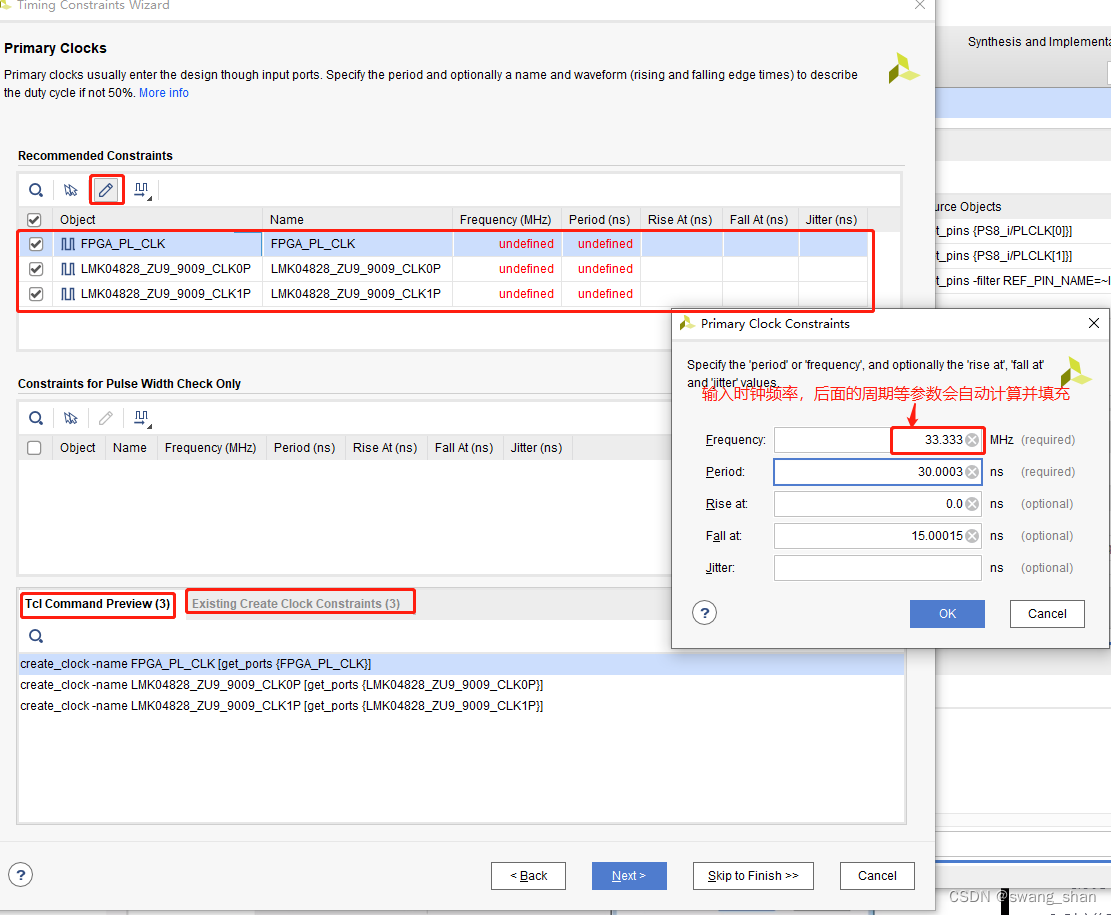The image size is (1111, 915).
Task: Click the search icon in Tcl Command Preview
Action: coord(35,636)
